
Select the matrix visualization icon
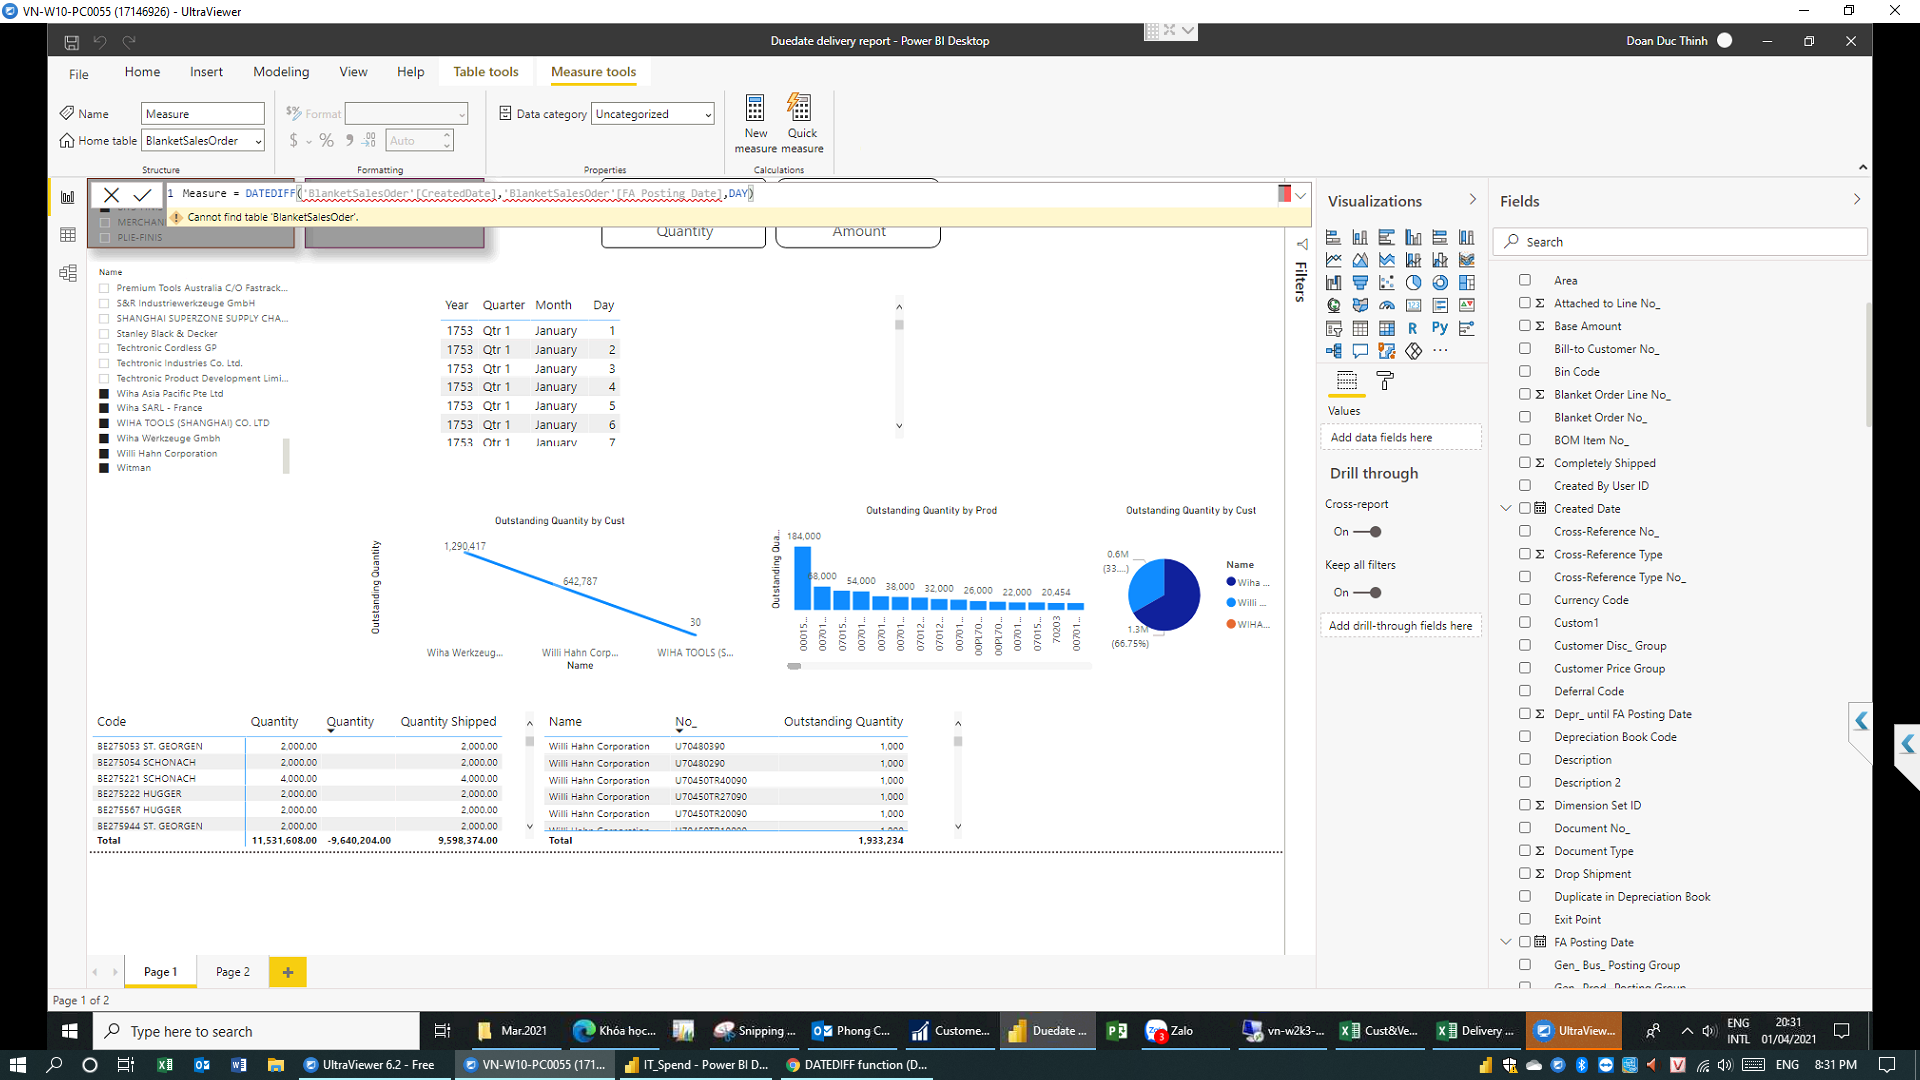pyautogui.click(x=1386, y=328)
